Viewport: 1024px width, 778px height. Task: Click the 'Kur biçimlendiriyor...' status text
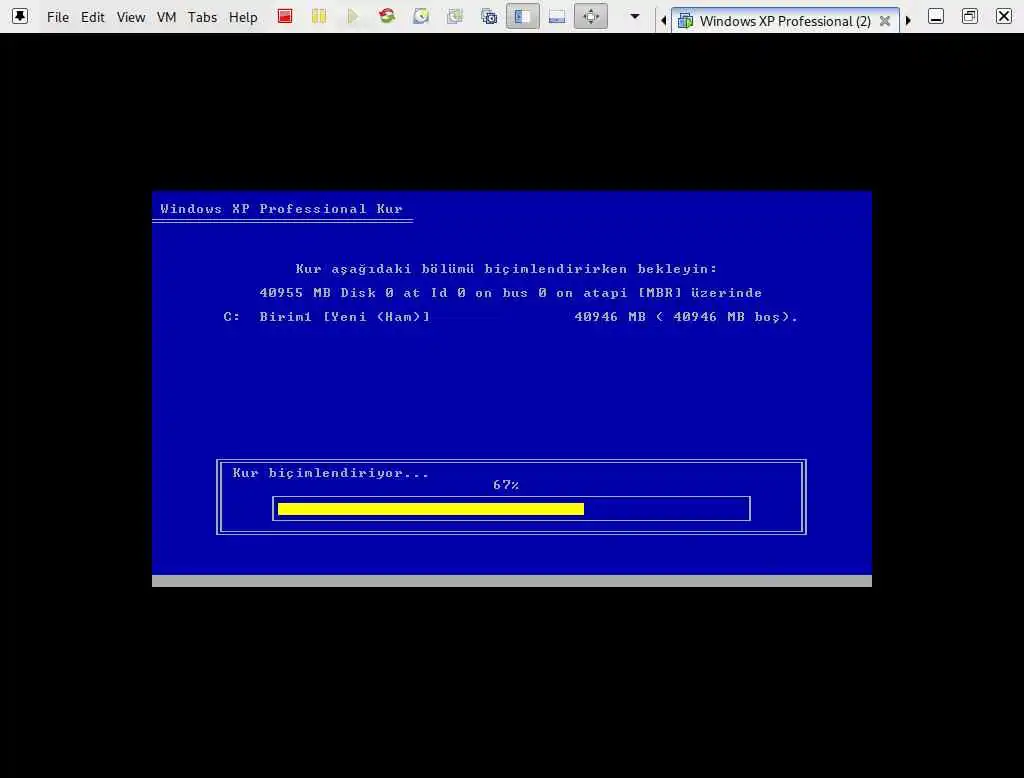[330, 473]
